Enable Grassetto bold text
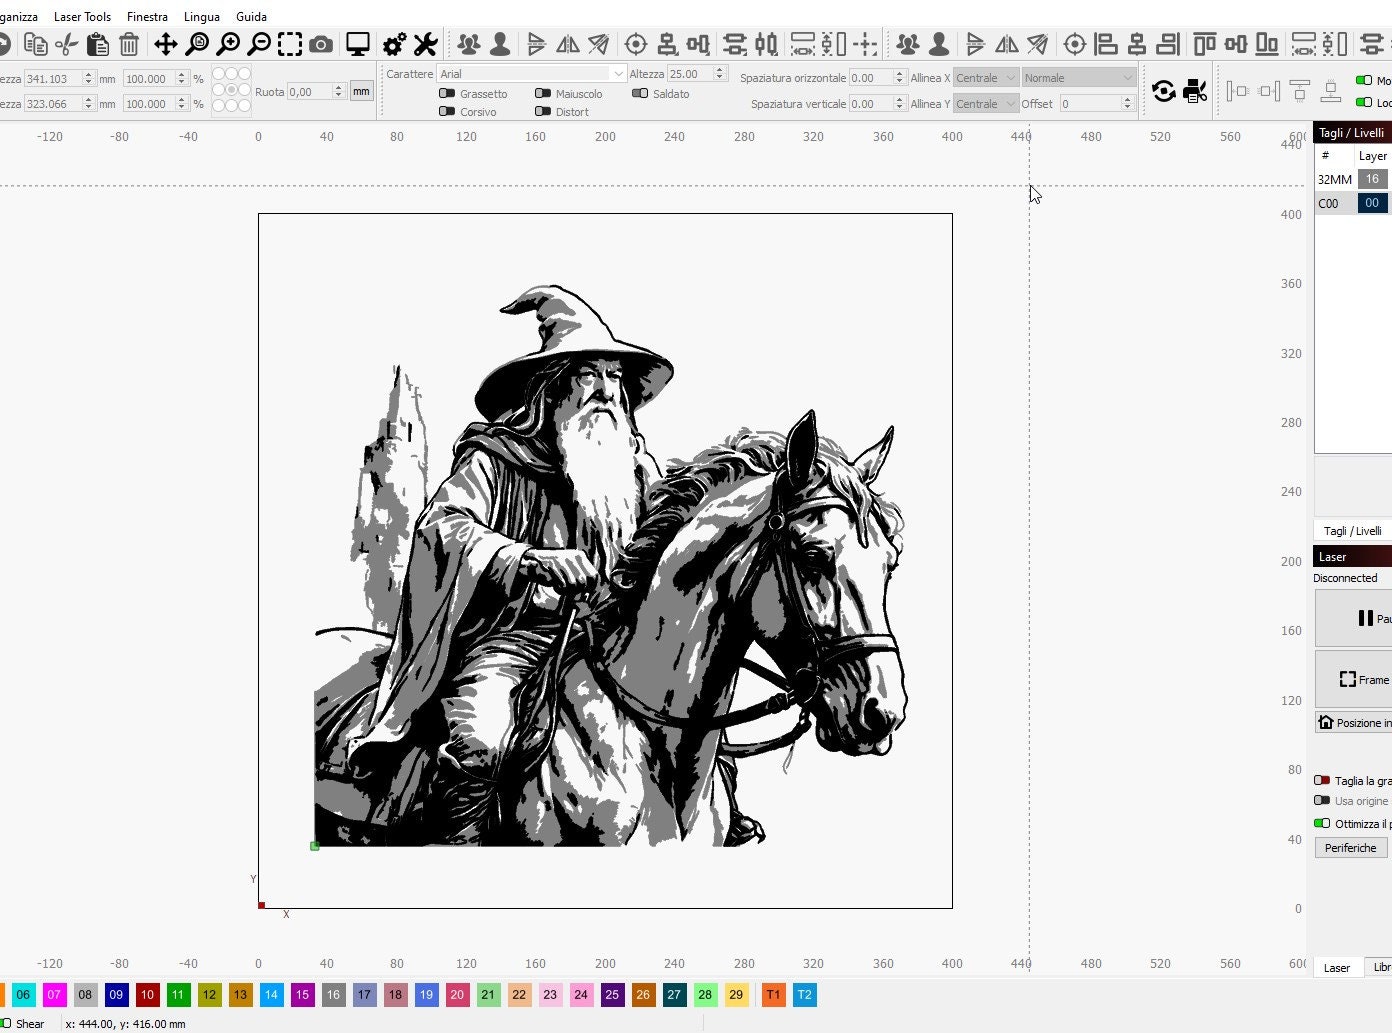 pos(447,93)
